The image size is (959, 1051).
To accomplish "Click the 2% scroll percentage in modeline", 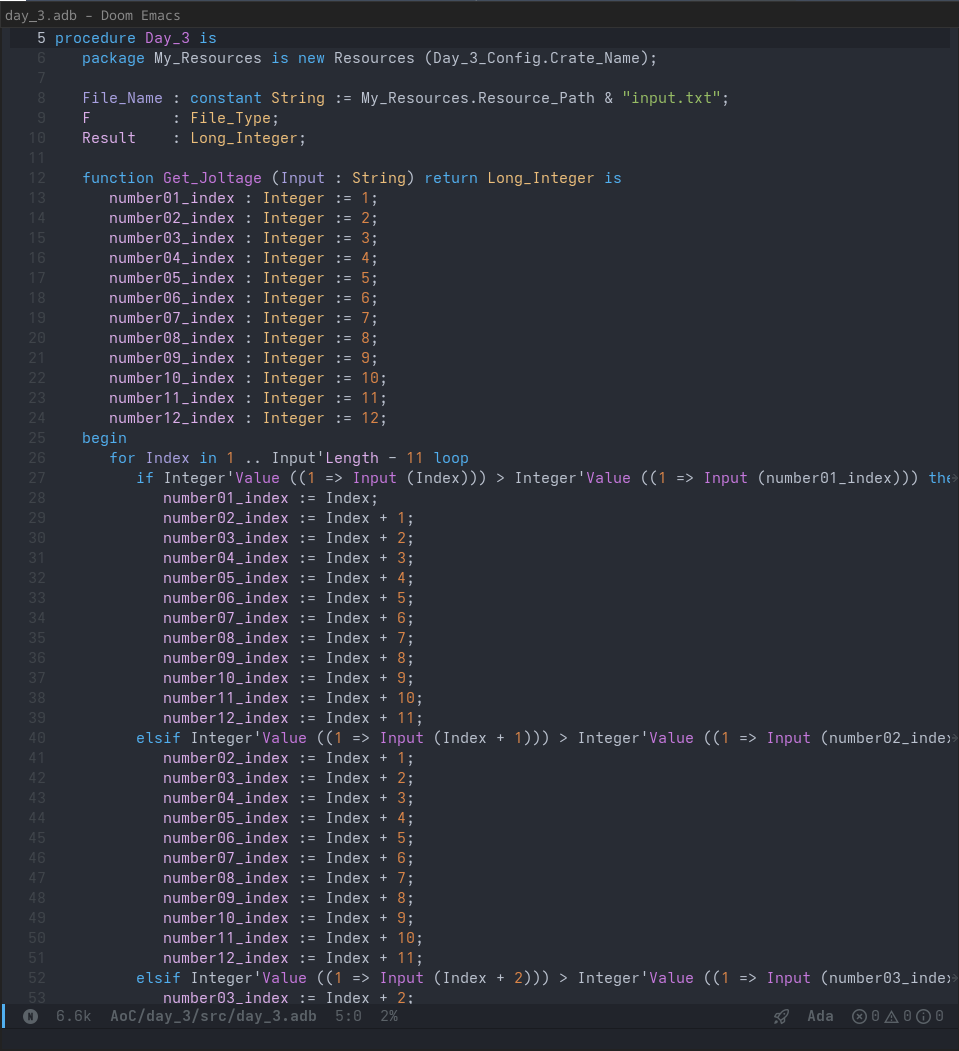I will click(x=389, y=1016).
